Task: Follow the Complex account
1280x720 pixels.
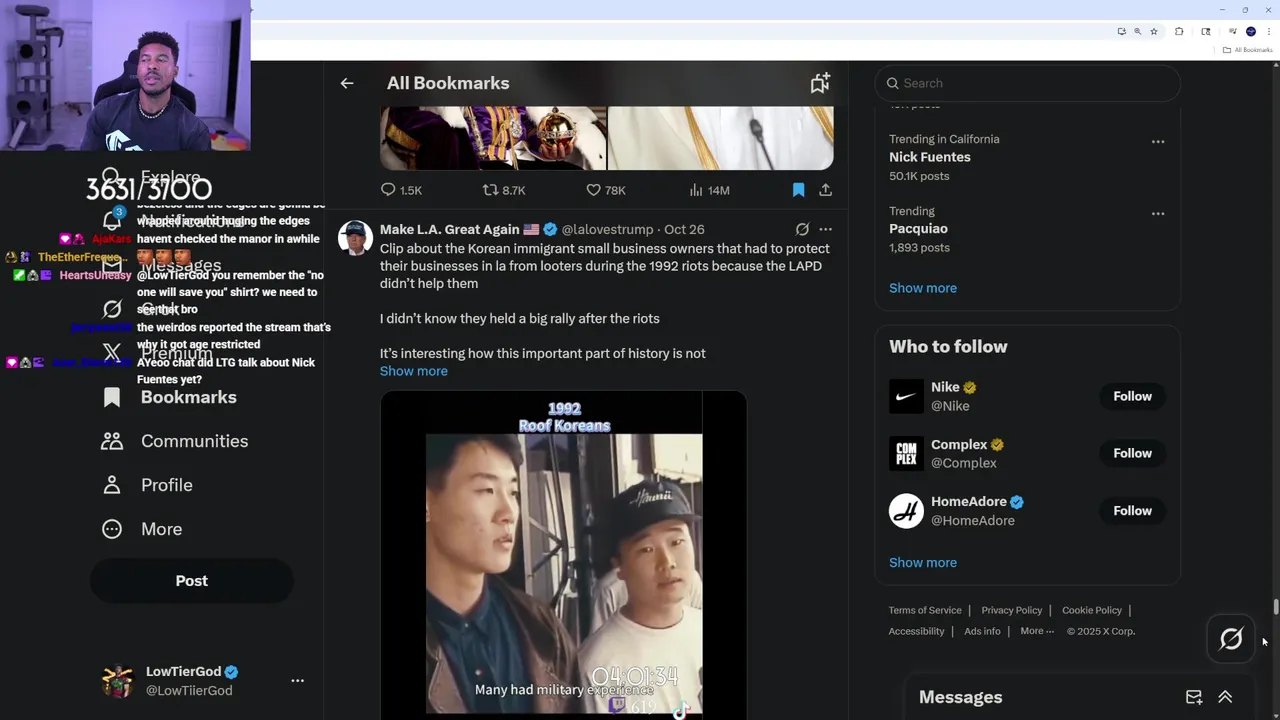Action: click(1132, 453)
